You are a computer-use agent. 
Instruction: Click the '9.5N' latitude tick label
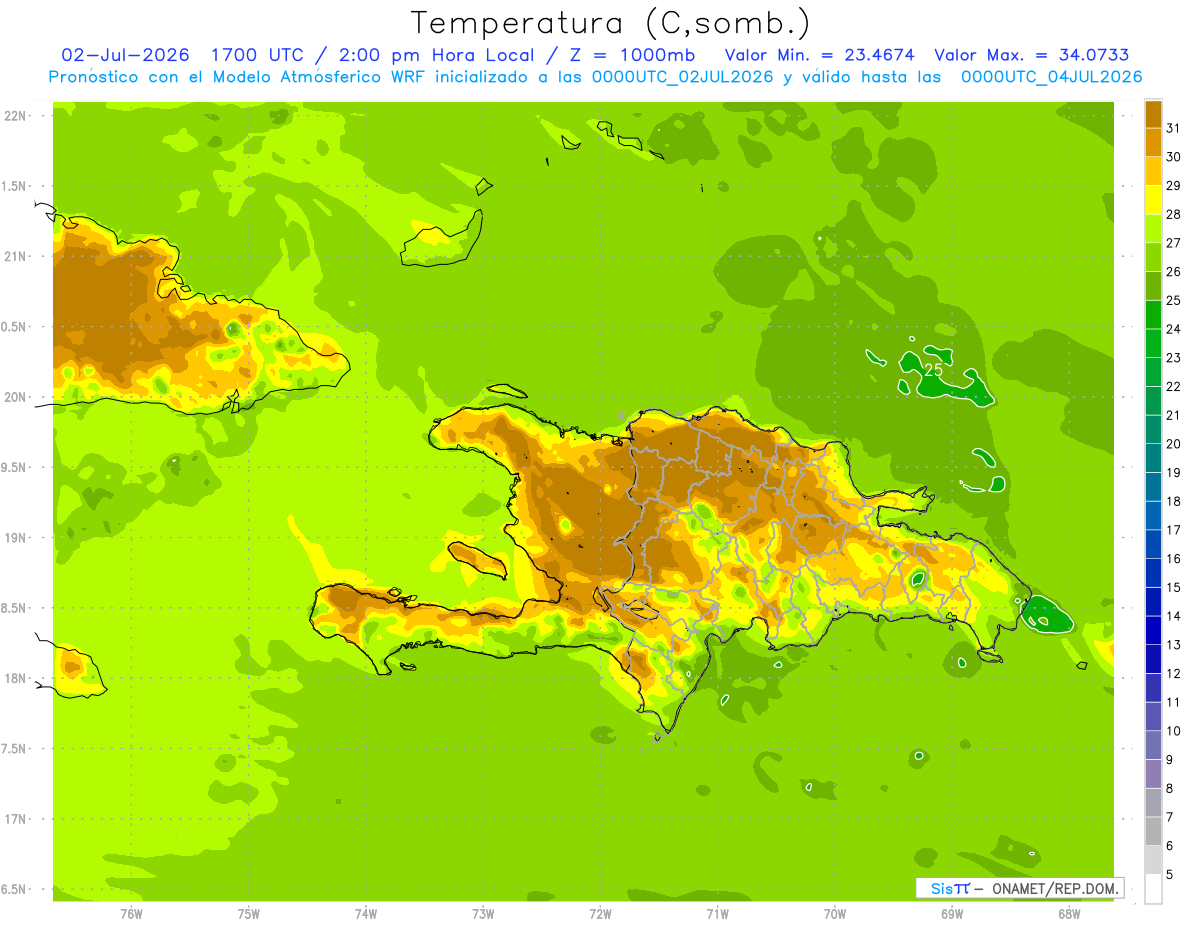[15, 467]
